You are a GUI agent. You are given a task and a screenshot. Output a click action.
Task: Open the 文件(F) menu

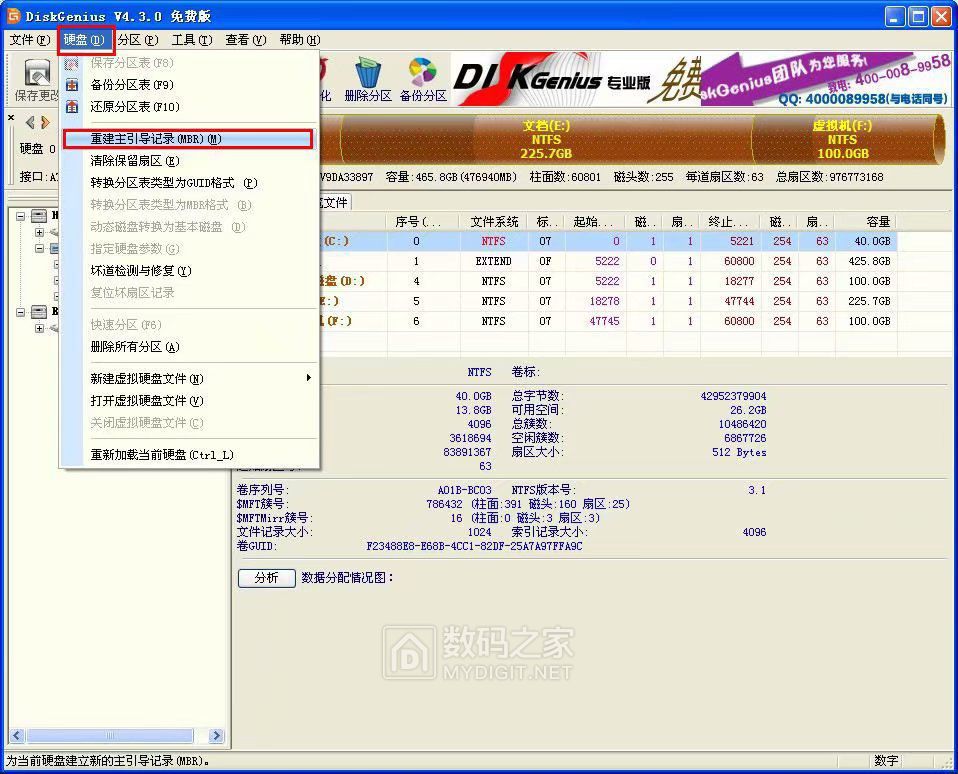click(x=30, y=40)
